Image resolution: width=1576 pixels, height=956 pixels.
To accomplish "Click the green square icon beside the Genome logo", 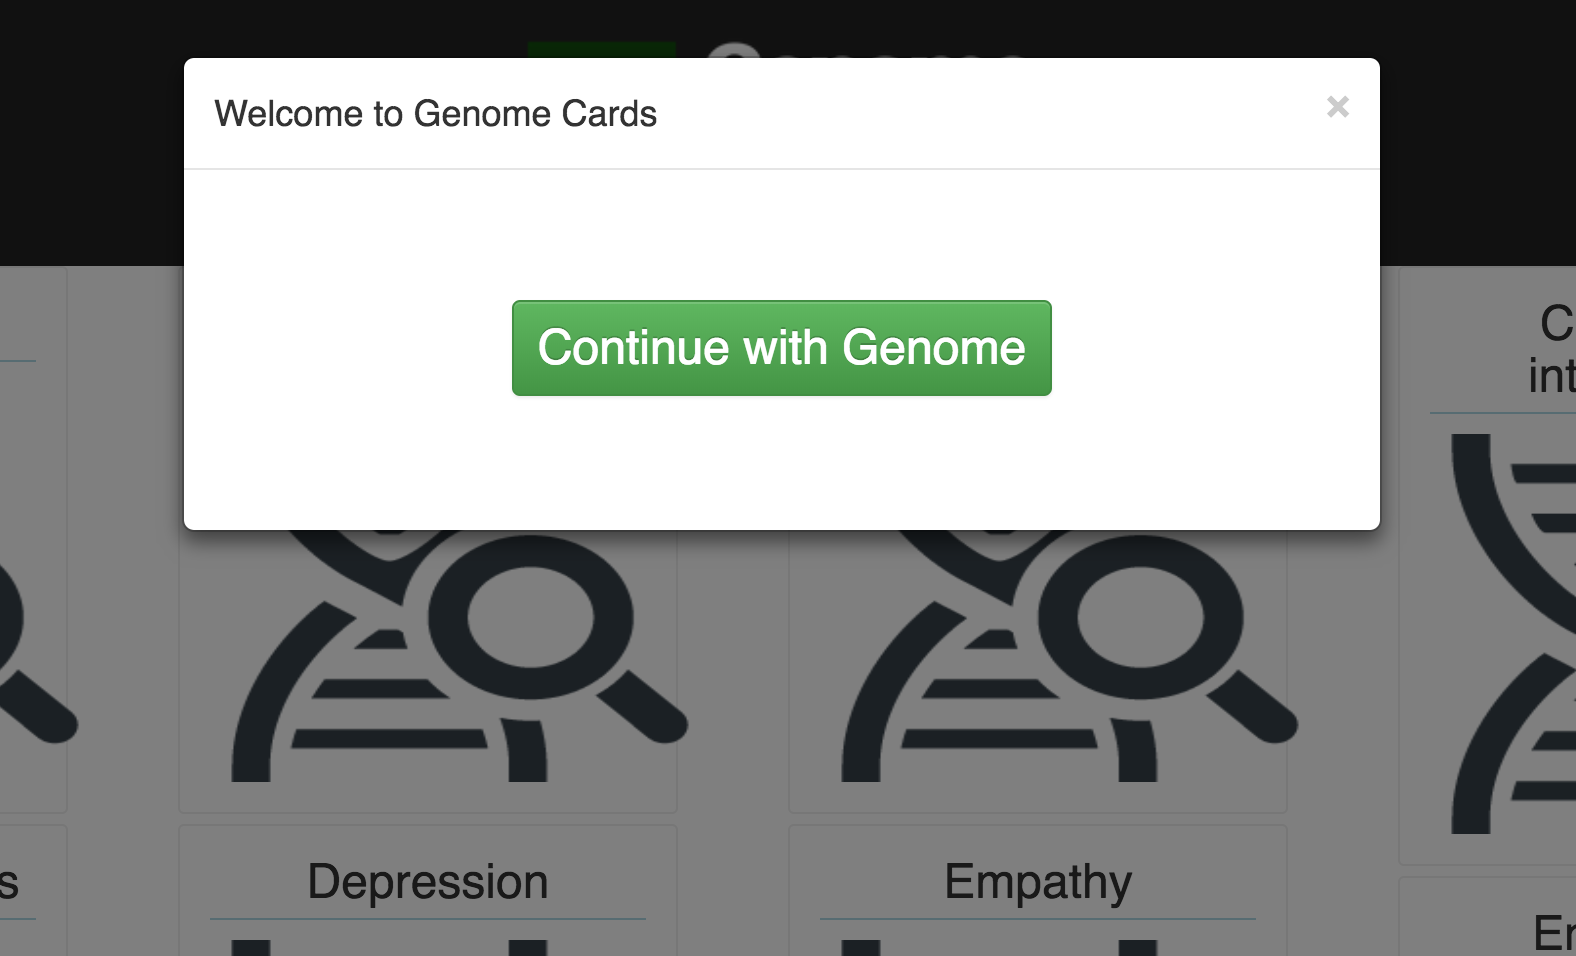I will pos(600,50).
